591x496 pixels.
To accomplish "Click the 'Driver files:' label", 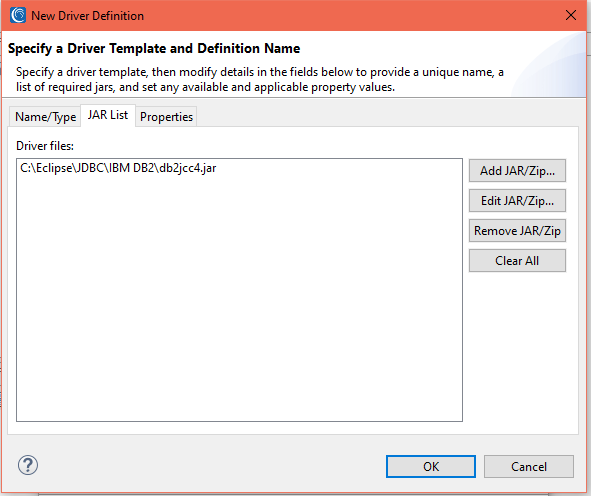I will point(45,146).
